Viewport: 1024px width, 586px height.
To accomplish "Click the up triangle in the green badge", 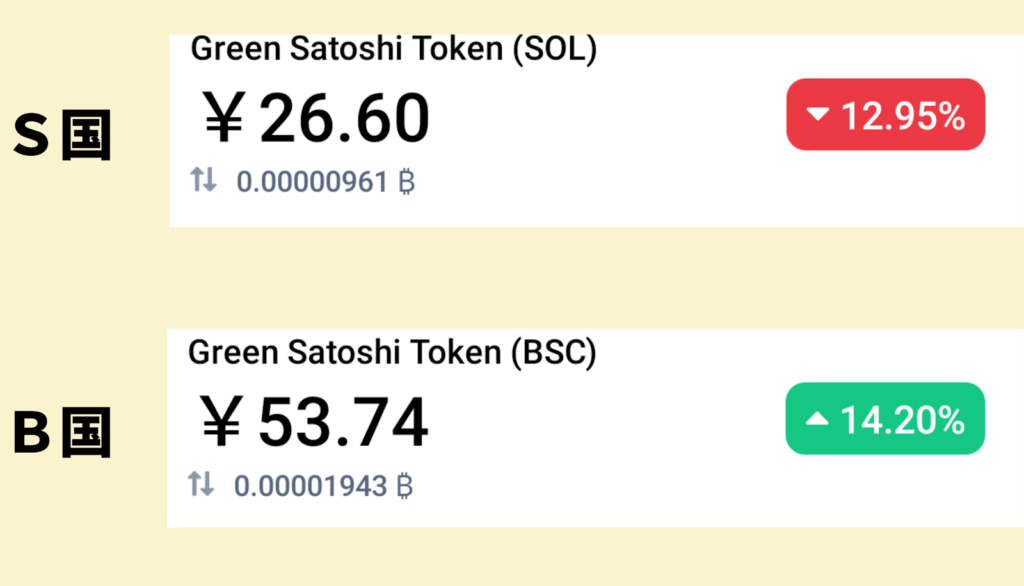I will point(818,420).
